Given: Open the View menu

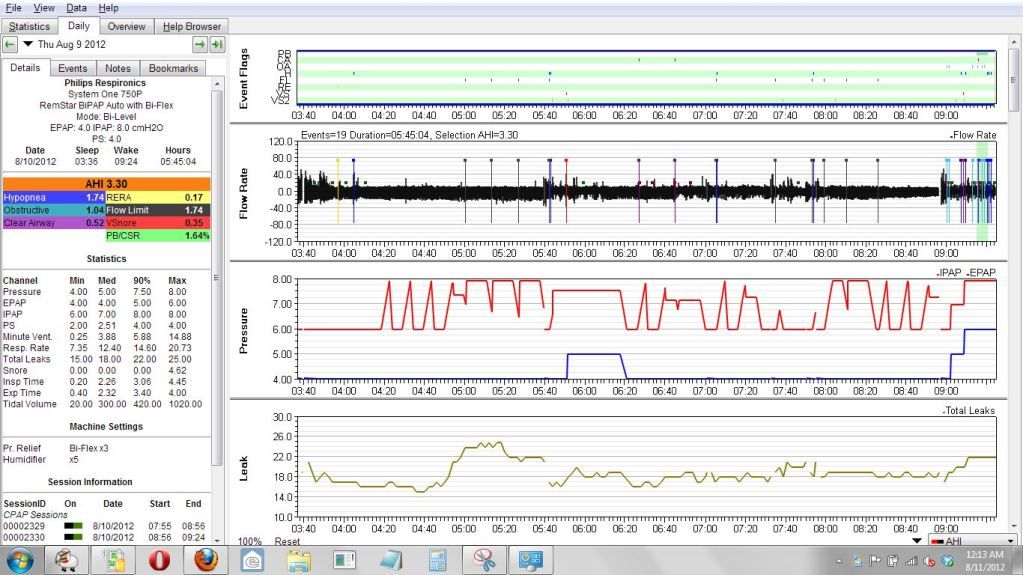Looking at the screenshot, I should point(44,8).
